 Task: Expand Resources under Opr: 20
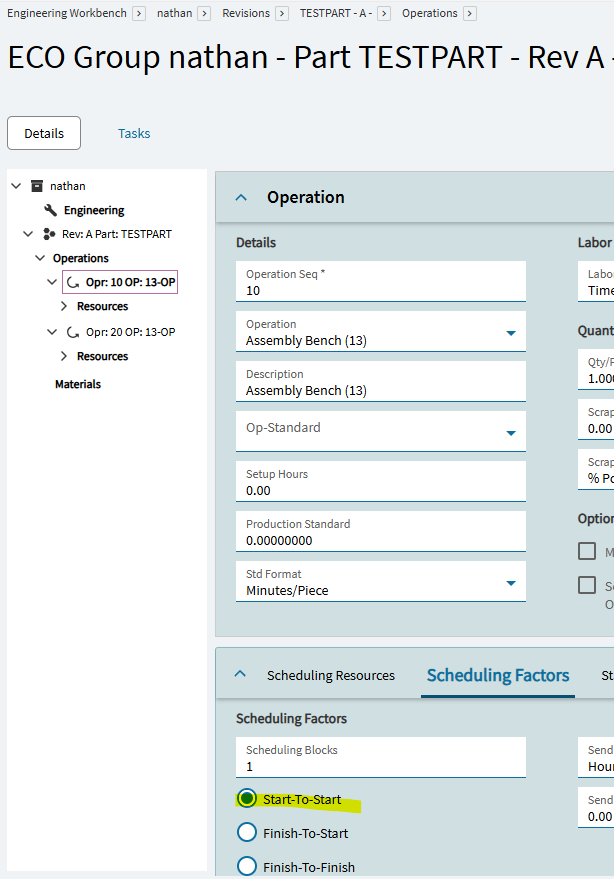[65, 356]
